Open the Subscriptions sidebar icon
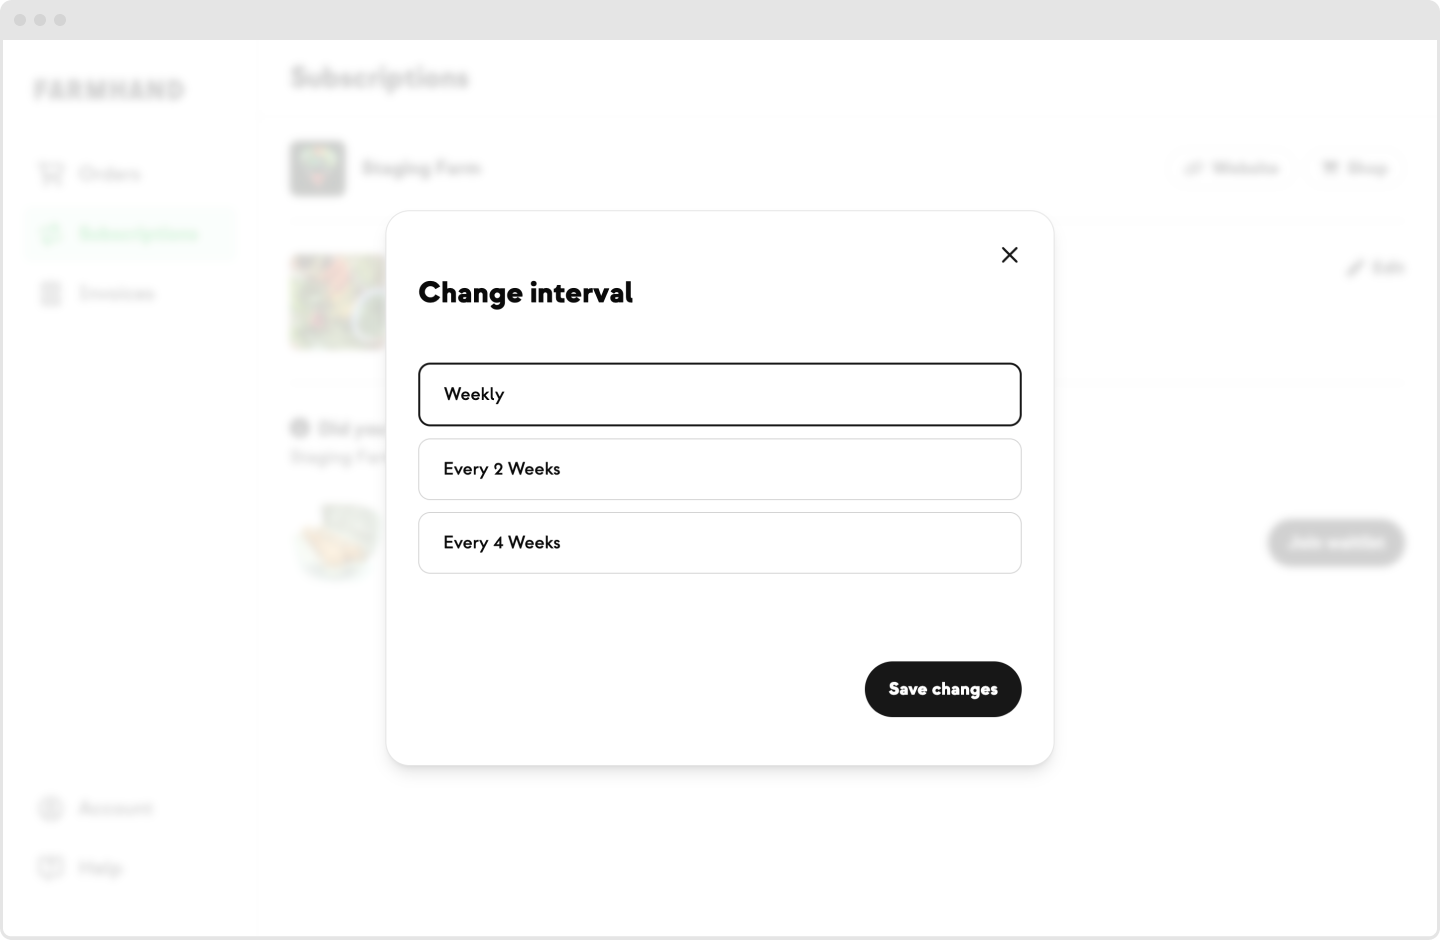Screen dimensions: 1440x940 click(51, 233)
